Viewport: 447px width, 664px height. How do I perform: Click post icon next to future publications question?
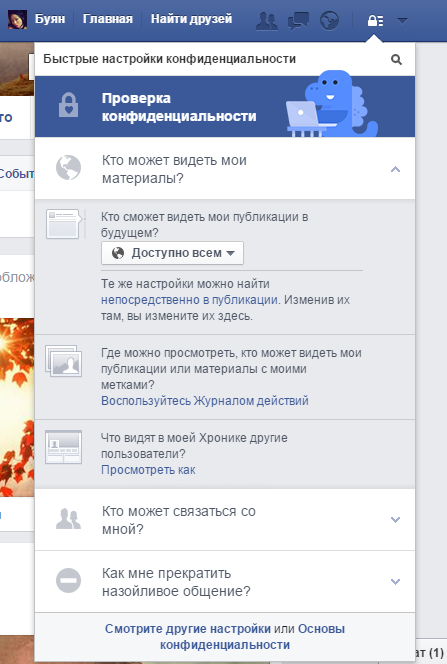64,224
